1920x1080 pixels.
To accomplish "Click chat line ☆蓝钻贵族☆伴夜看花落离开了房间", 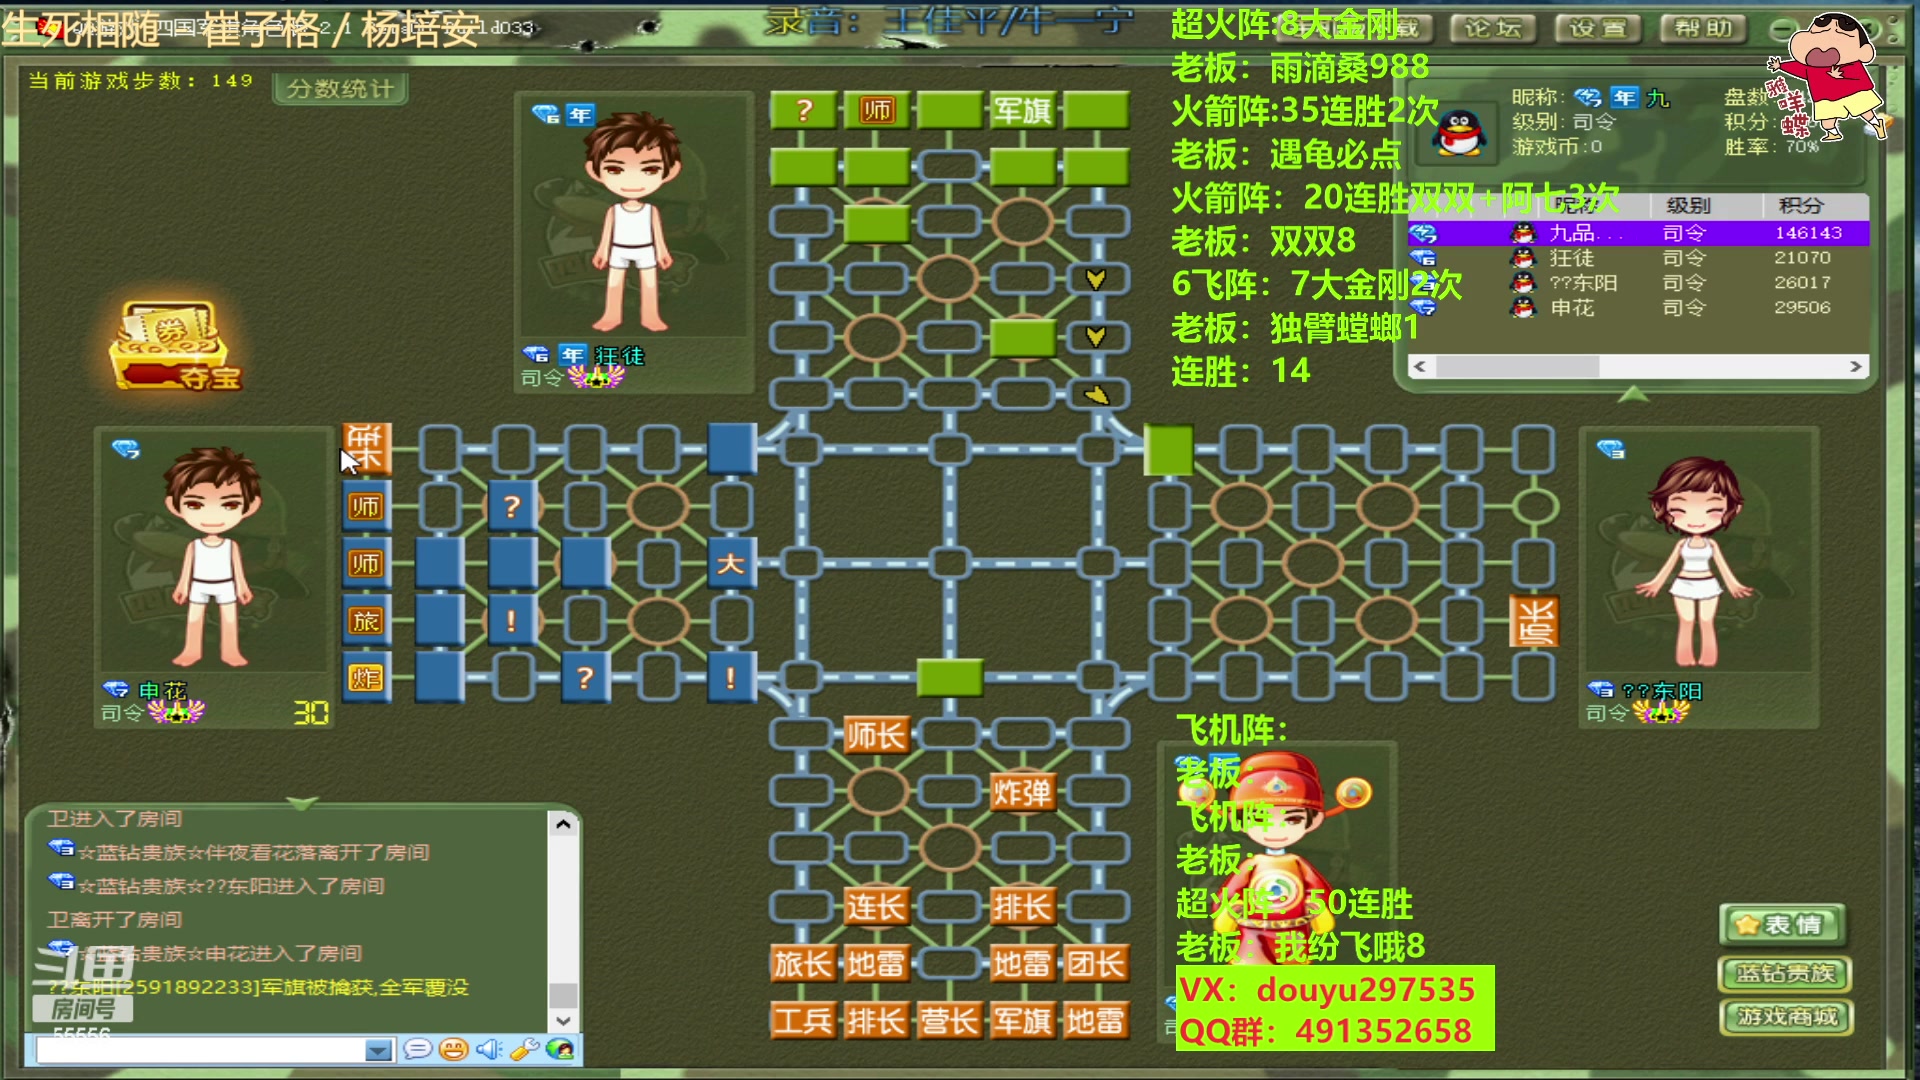I will [253, 853].
